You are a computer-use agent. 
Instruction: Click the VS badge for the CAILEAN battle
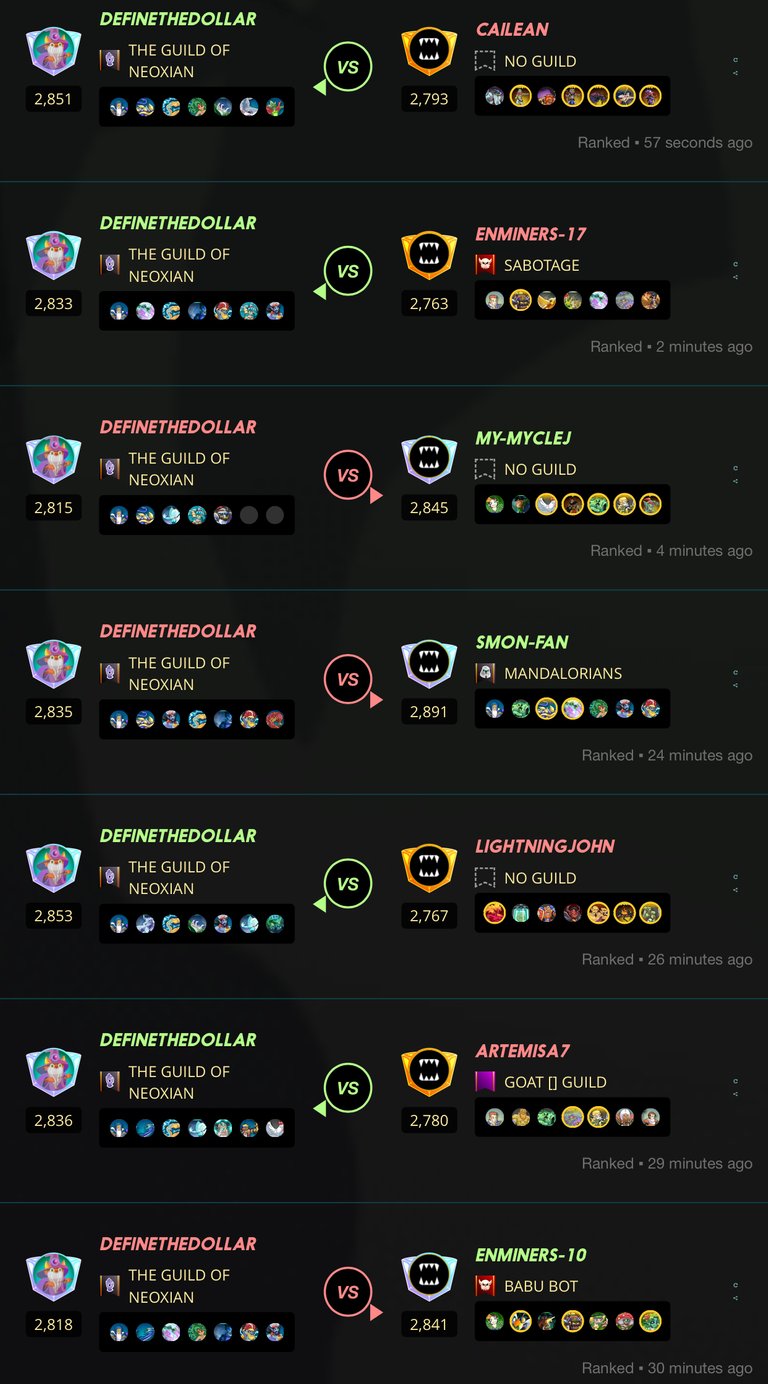347,68
